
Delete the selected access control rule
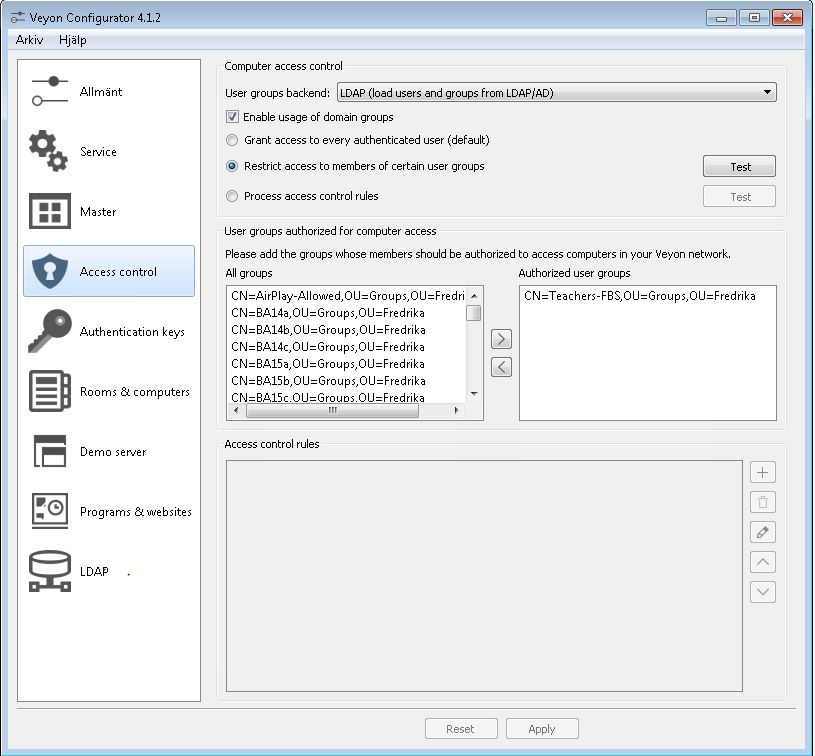[x=763, y=502]
